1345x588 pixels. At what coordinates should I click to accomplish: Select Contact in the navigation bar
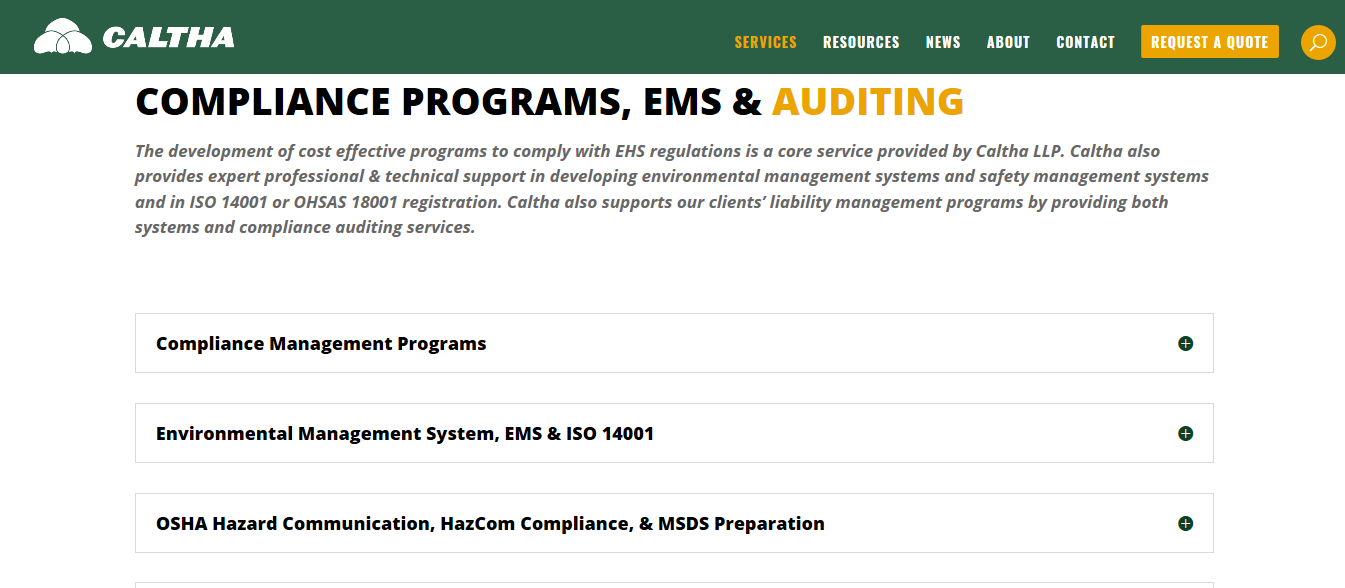[1085, 42]
